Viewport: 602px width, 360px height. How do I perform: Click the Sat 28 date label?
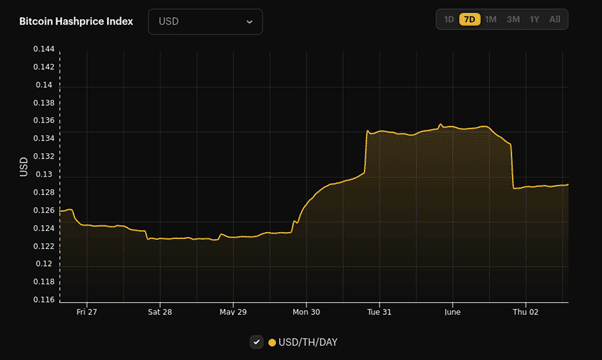(160, 312)
